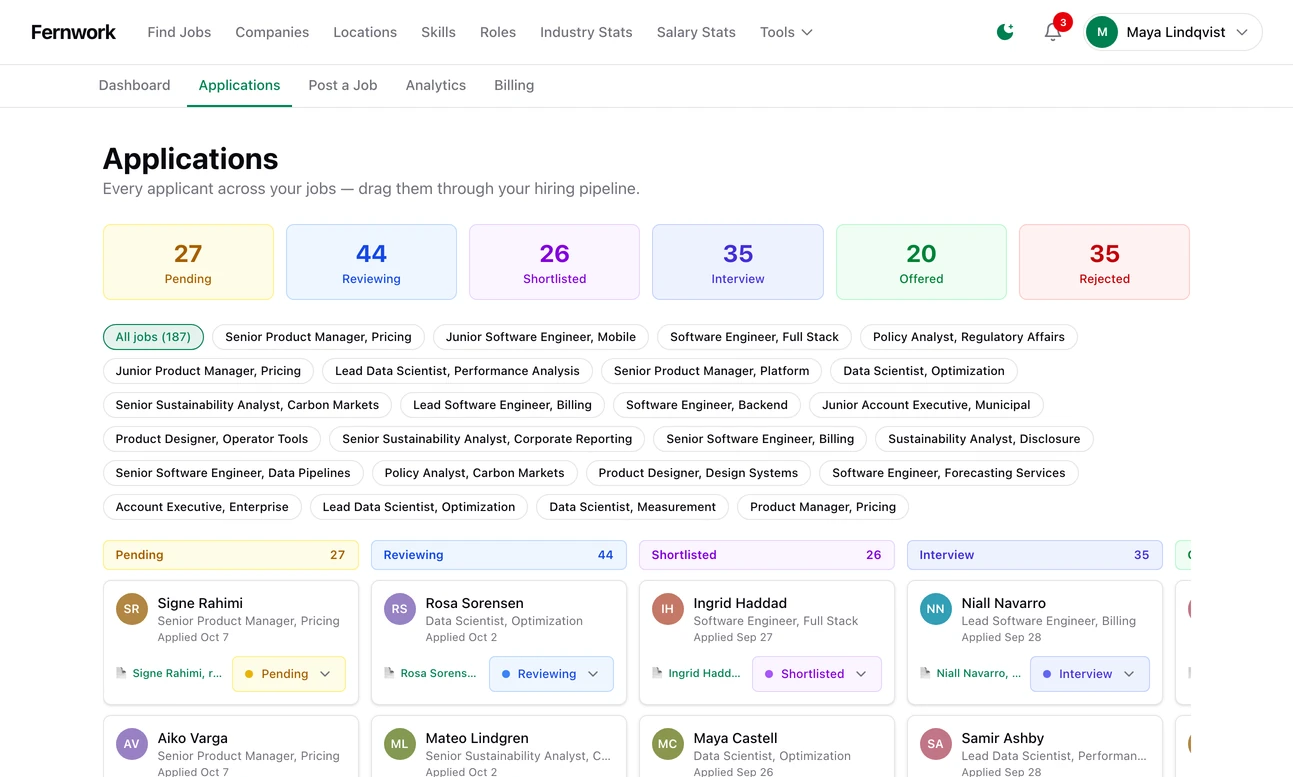The image size is (1293, 777).
Task: Filter by Account Executive, Enterprise
Action: 202,507
